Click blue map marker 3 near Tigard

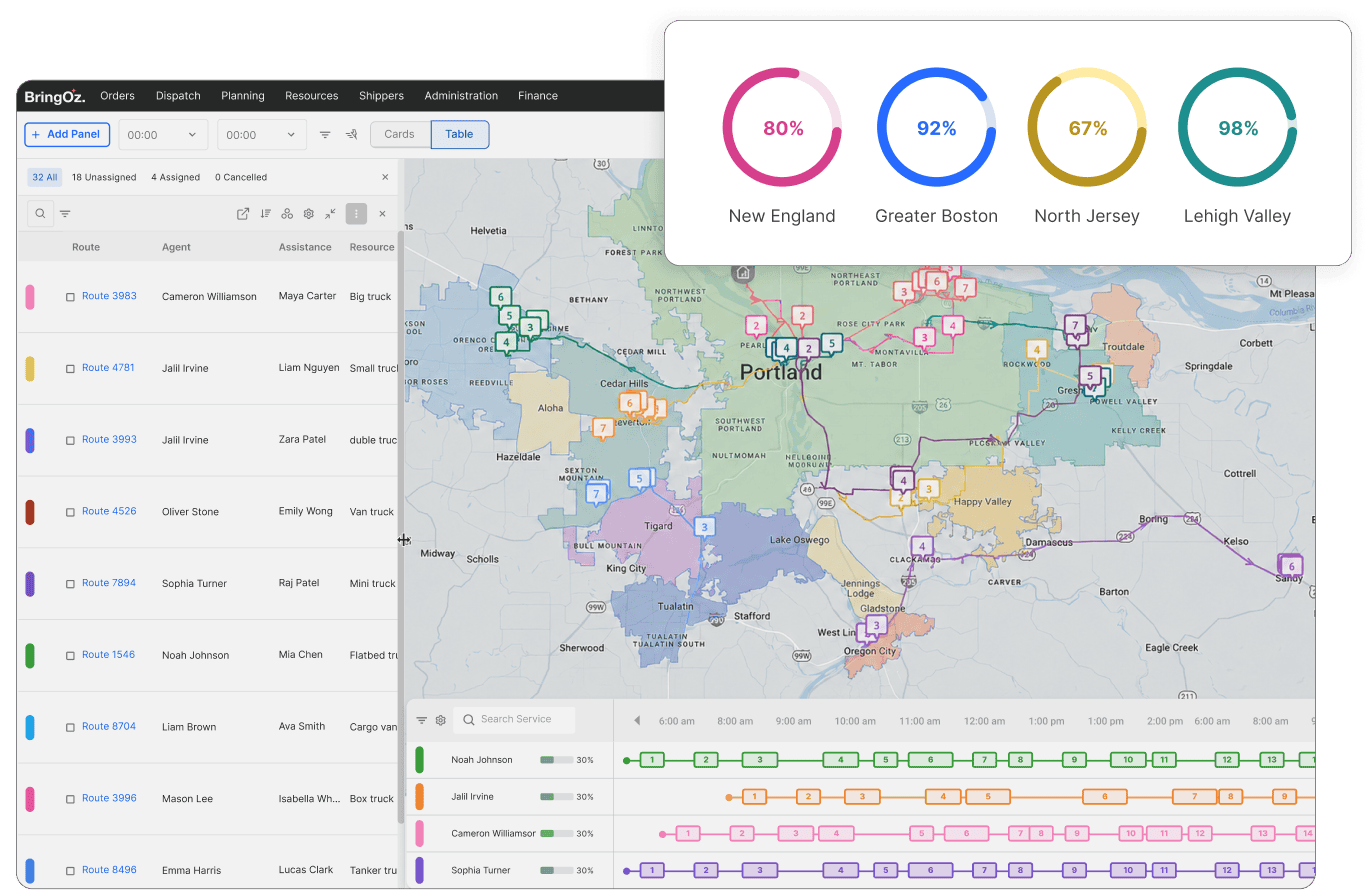click(704, 528)
